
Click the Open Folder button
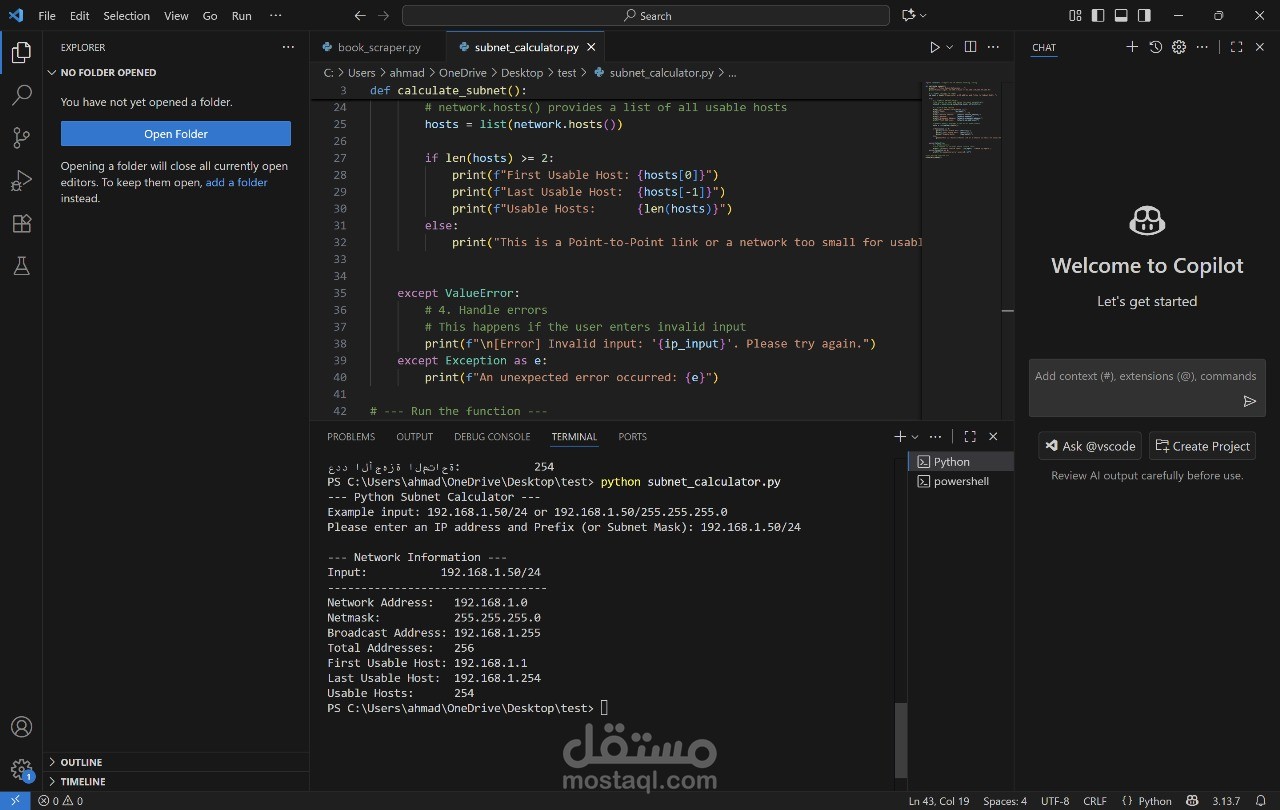click(x=176, y=134)
